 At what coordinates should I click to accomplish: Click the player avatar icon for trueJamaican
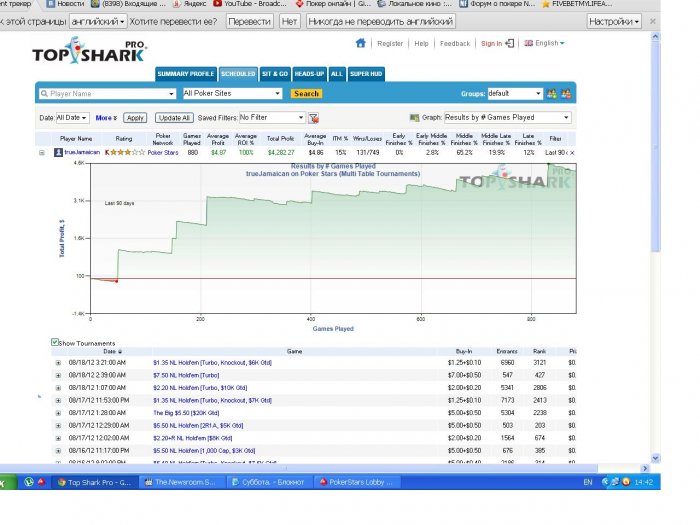pyautogui.click(x=58, y=152)
